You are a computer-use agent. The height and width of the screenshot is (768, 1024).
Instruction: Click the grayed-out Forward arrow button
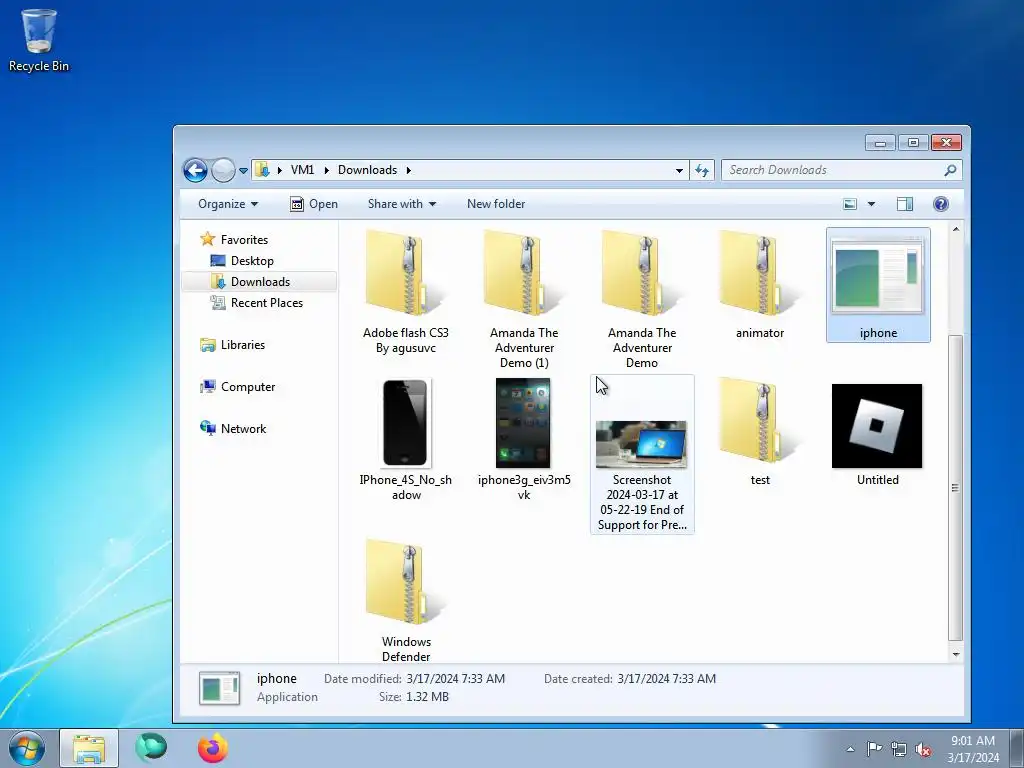point(223,170)
